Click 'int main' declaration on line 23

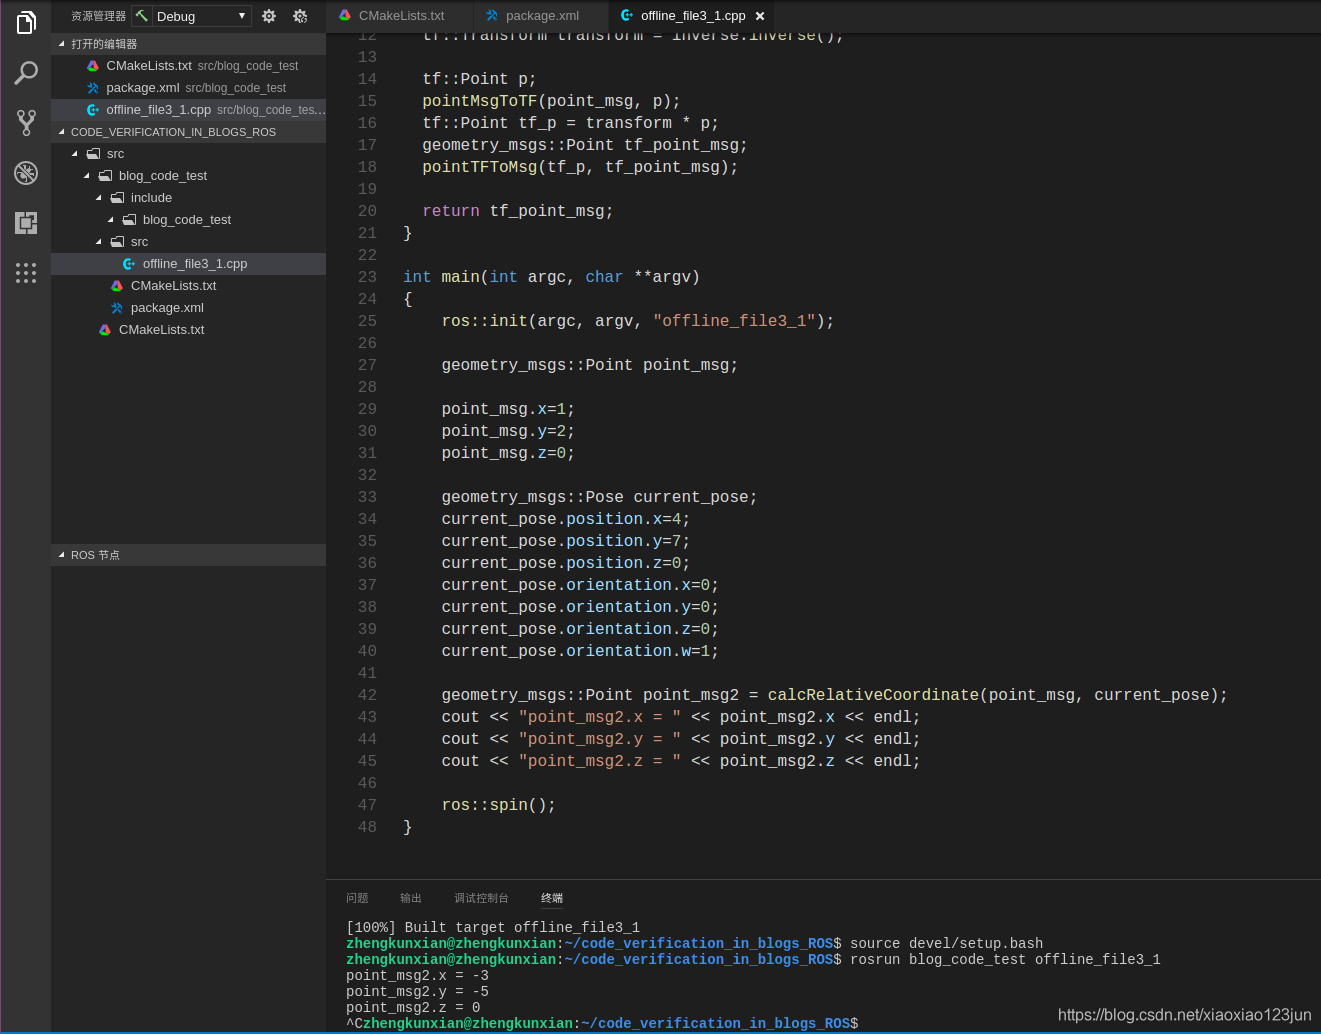[x=441, y=277]
